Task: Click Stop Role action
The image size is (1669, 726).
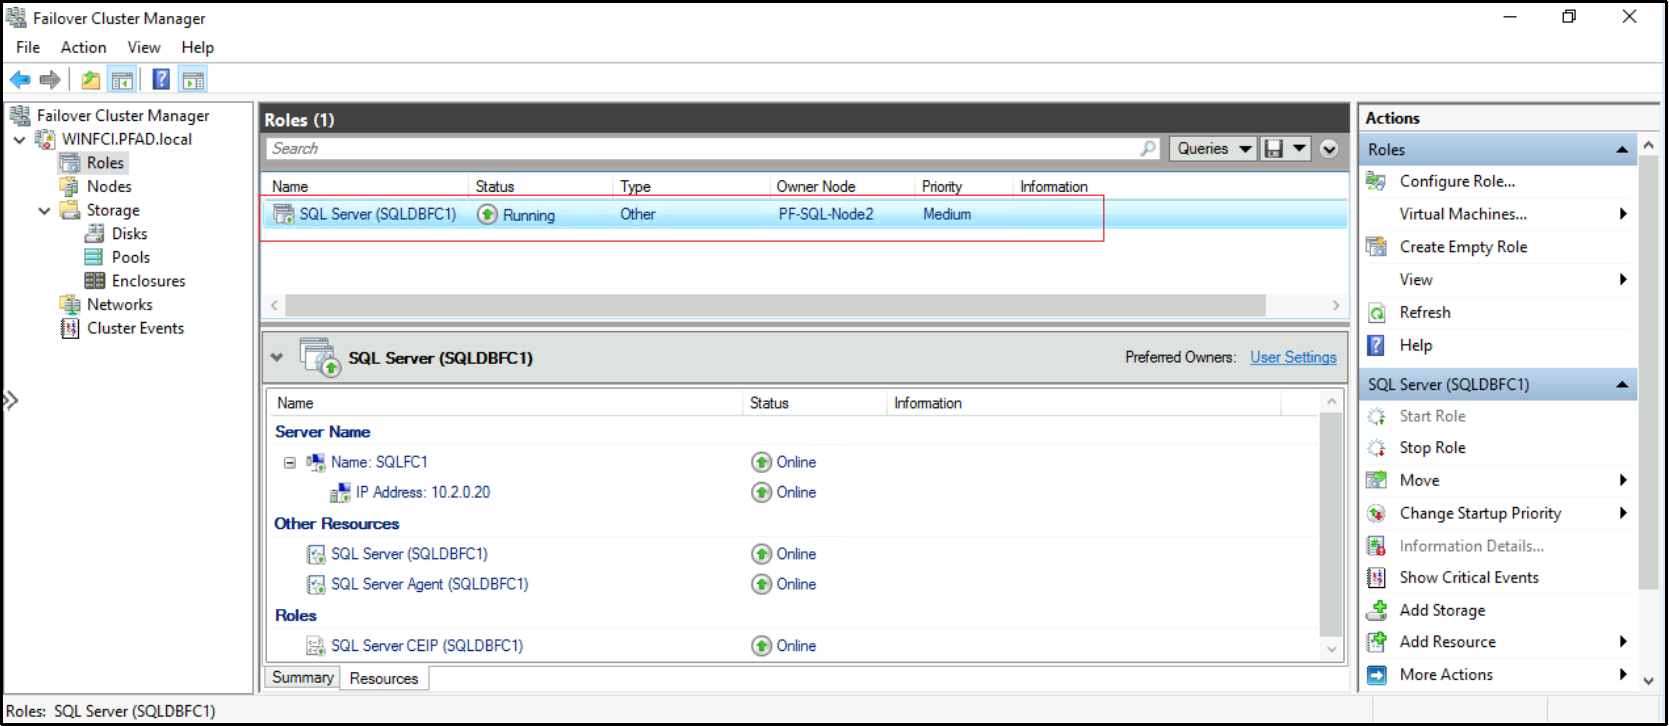Action: pos(1432,448)
